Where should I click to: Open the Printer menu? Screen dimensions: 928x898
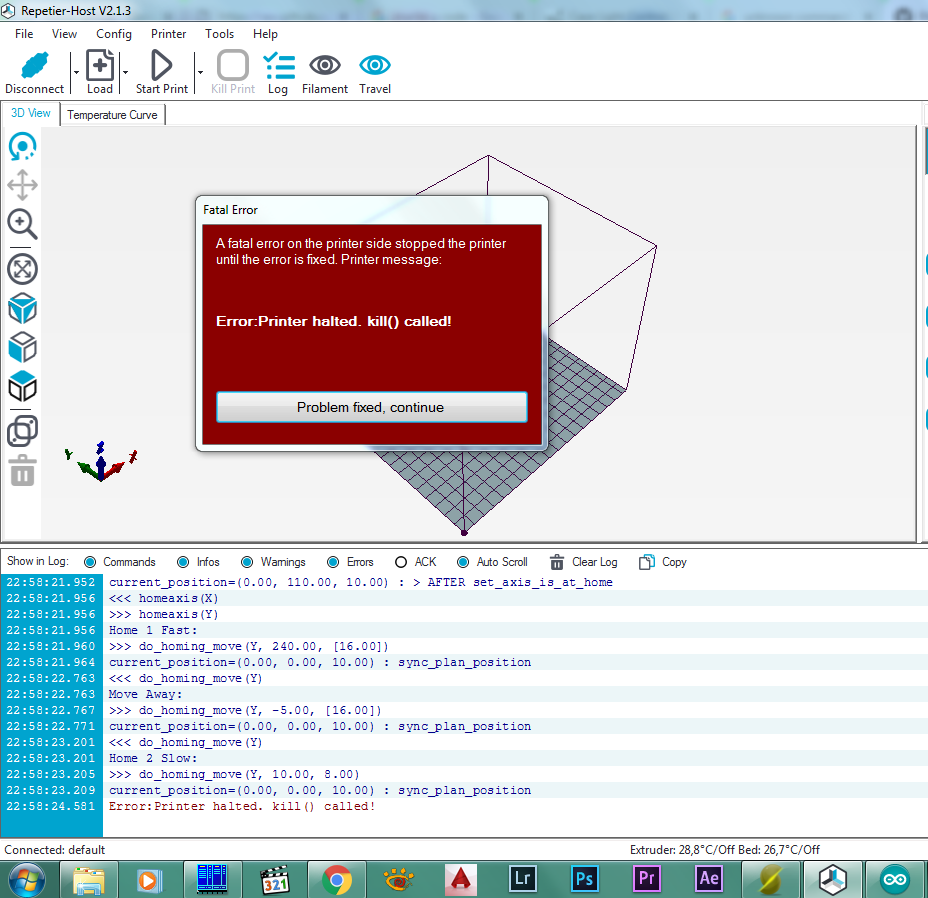point(168,34)
